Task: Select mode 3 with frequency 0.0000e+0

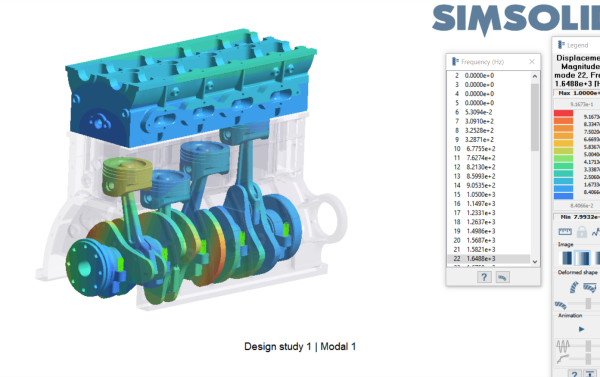Action: [489, 85]
